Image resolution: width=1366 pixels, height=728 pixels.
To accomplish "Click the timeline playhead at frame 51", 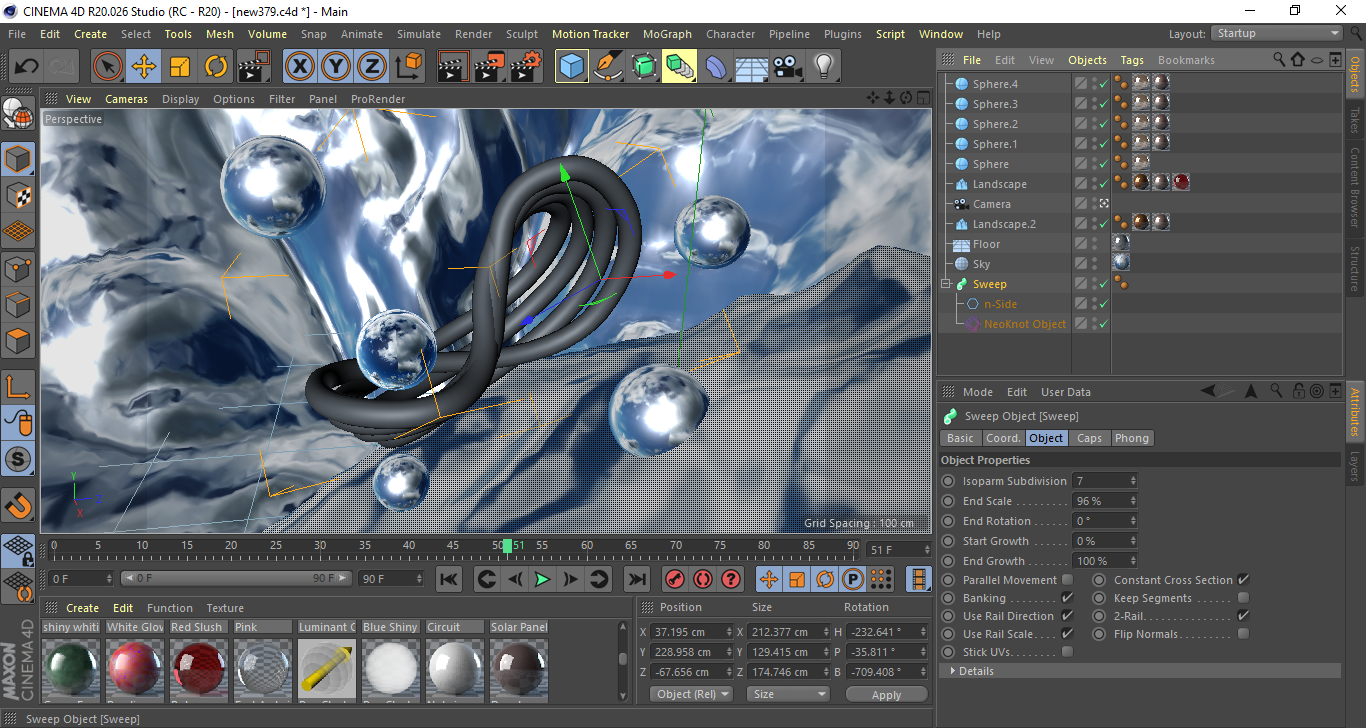I will point(508,545).
